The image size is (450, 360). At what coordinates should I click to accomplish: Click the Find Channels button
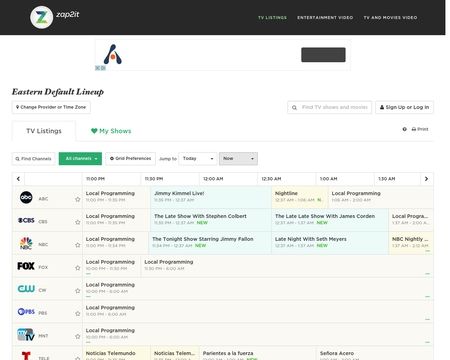point(33,158)
